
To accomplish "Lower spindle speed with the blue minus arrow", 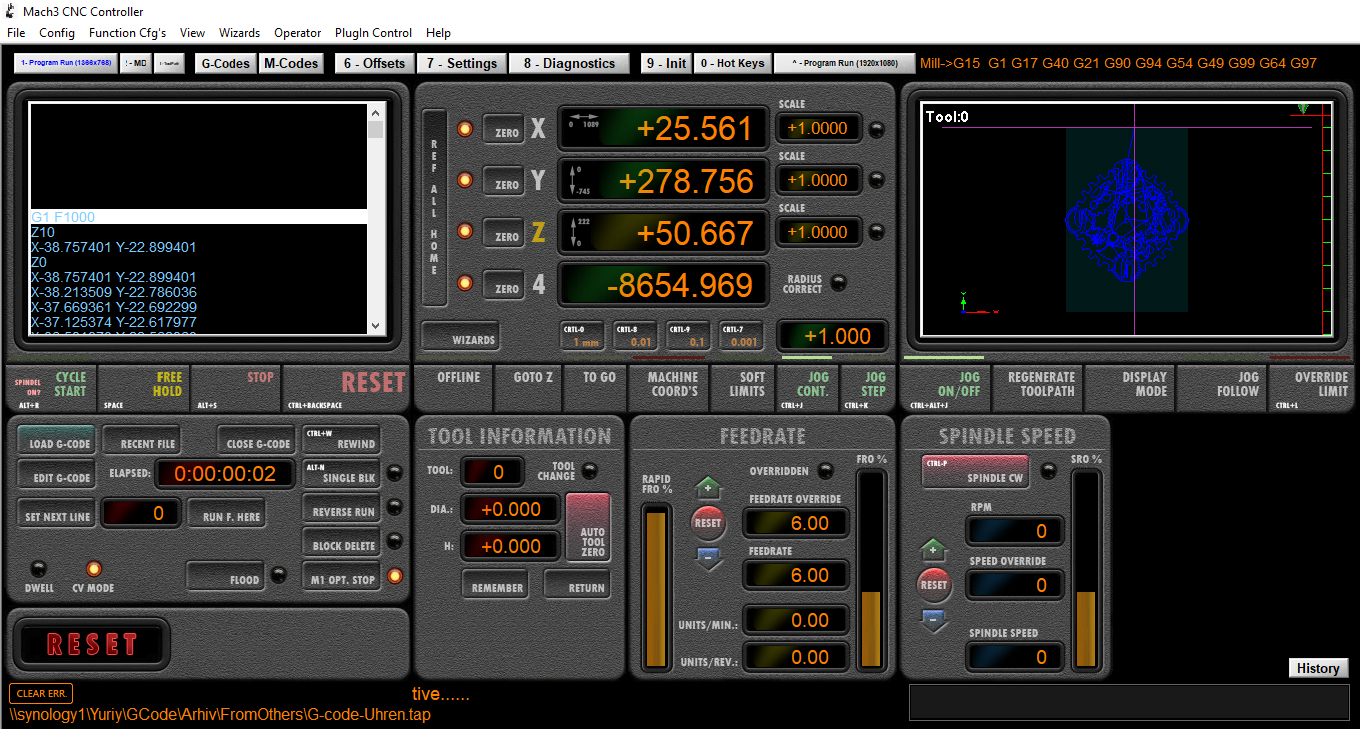I will tap(933, 621).
